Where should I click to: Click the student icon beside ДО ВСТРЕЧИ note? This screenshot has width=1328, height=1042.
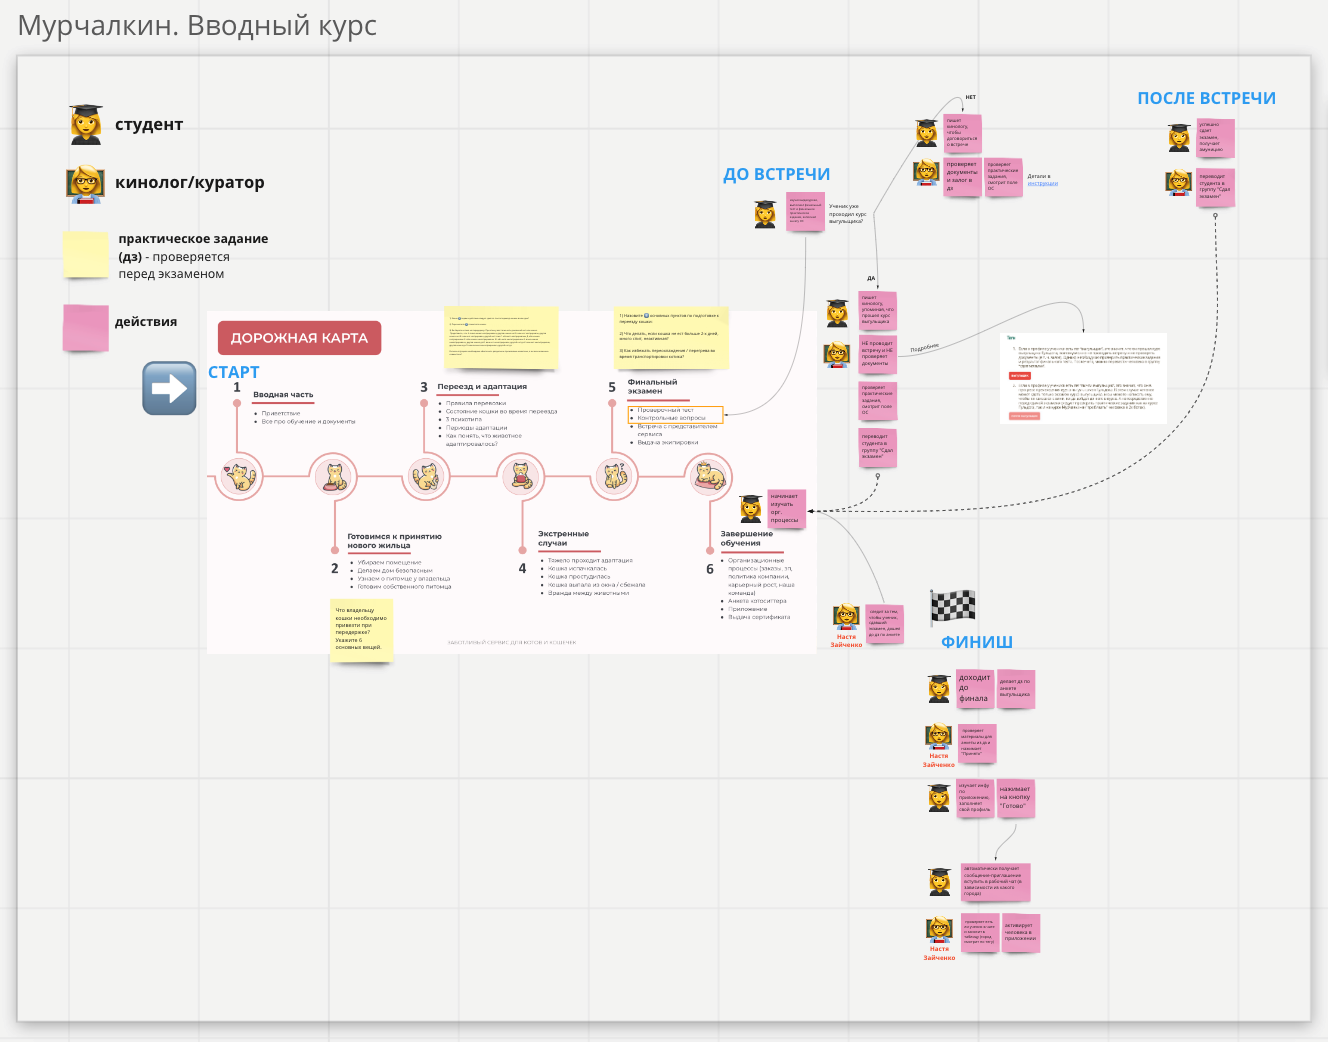765,214
